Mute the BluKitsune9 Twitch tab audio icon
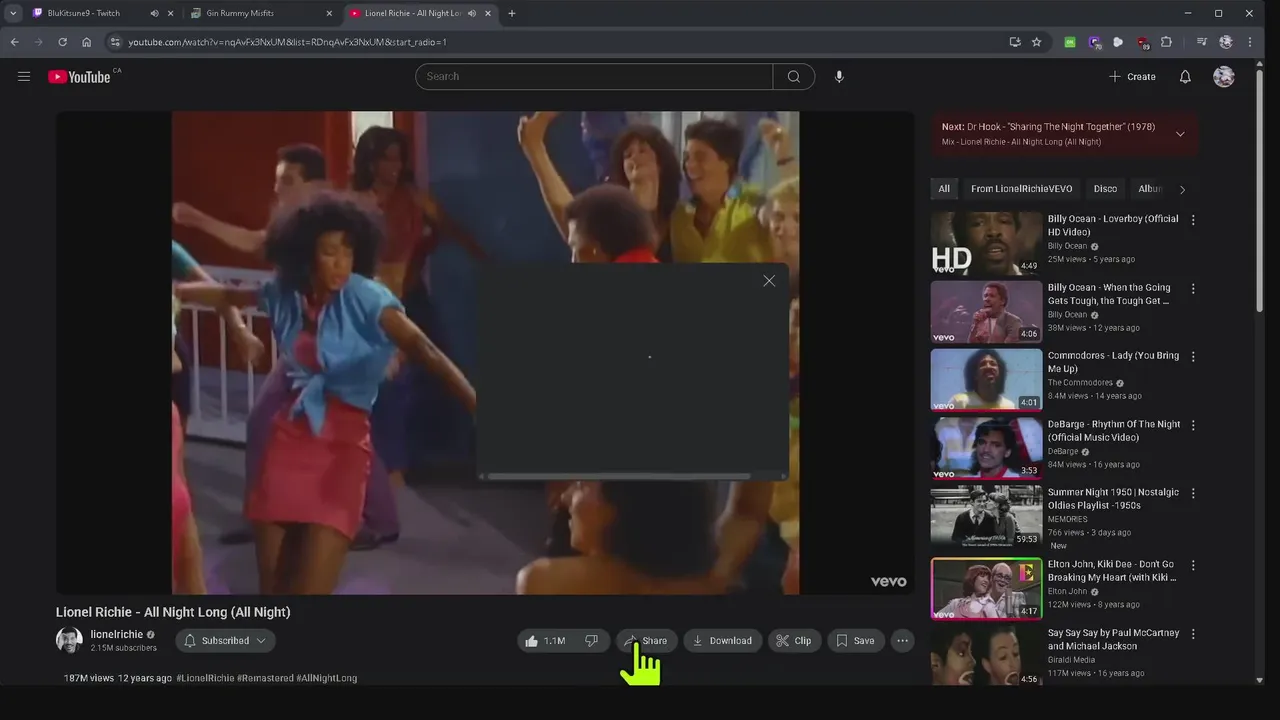1280x720 pixels. [x=154, y=13]
